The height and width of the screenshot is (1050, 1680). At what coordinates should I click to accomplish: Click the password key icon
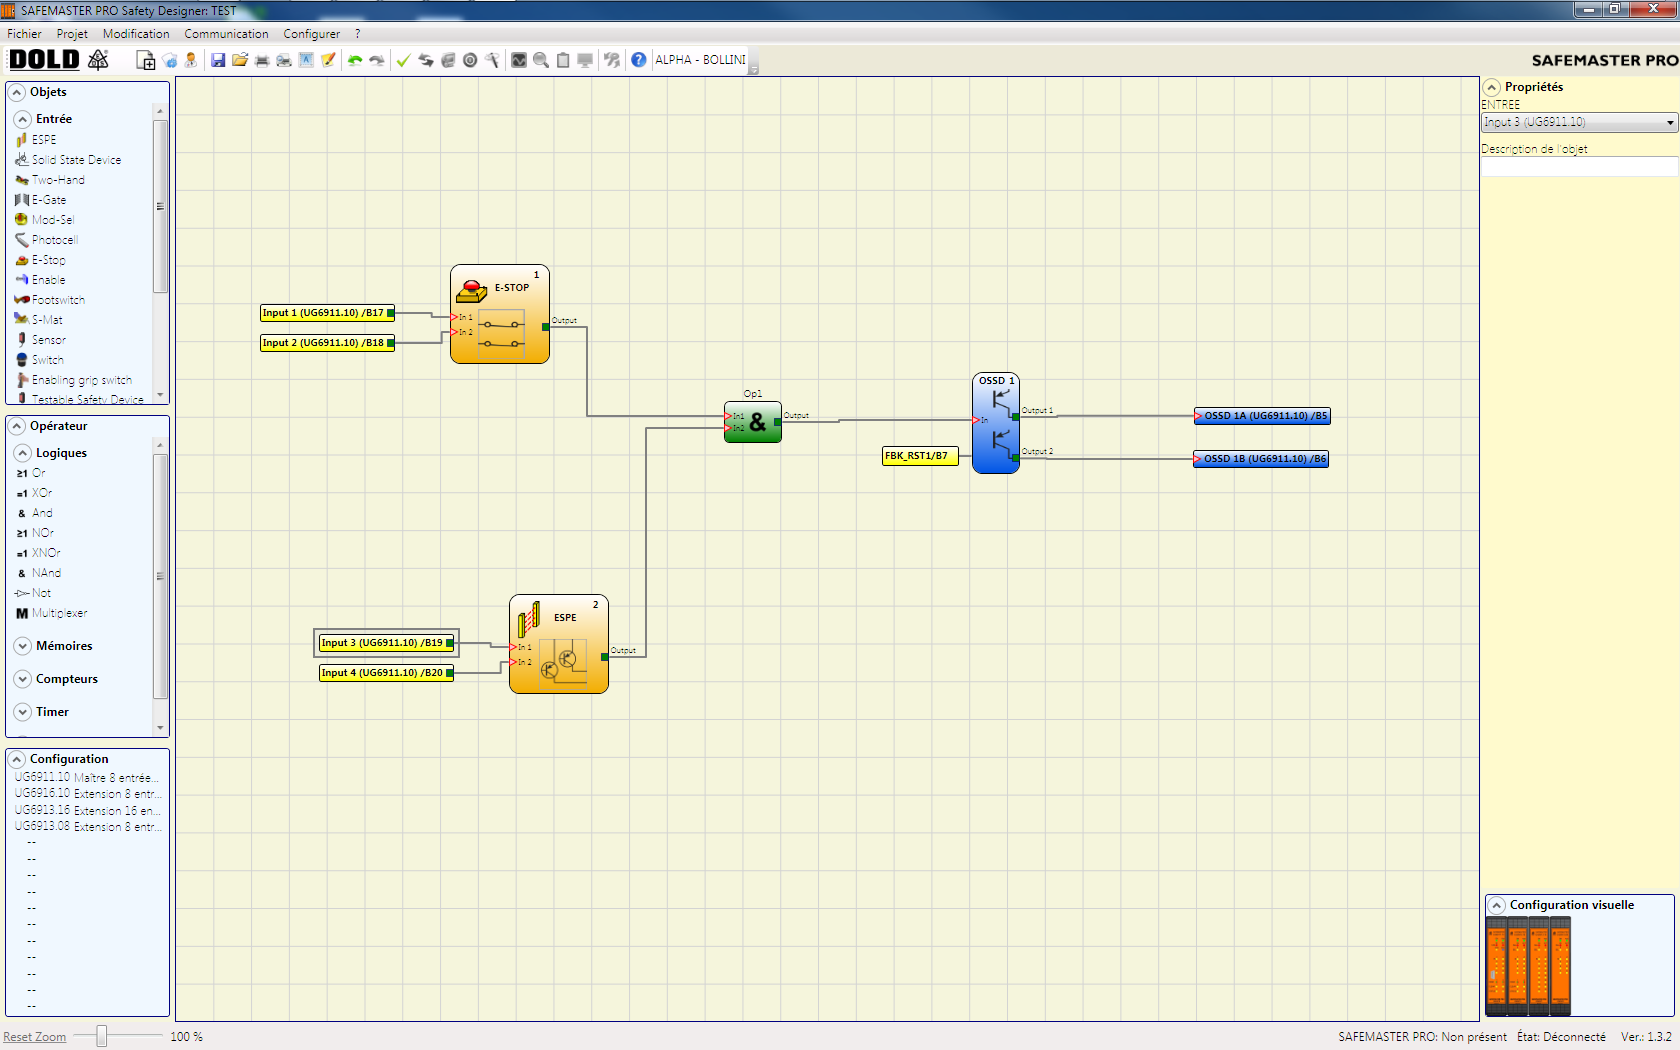(x=612, y=61)
